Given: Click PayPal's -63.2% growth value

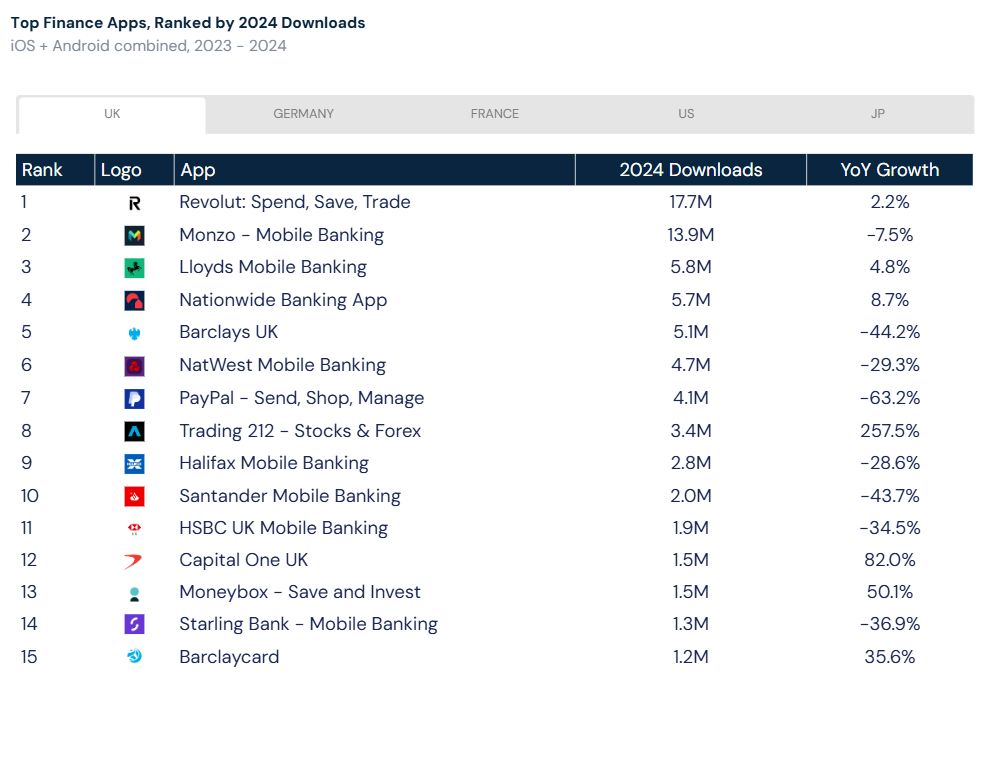Looking at the screenshot, I should pyautogui.click(x=890, y=398).
